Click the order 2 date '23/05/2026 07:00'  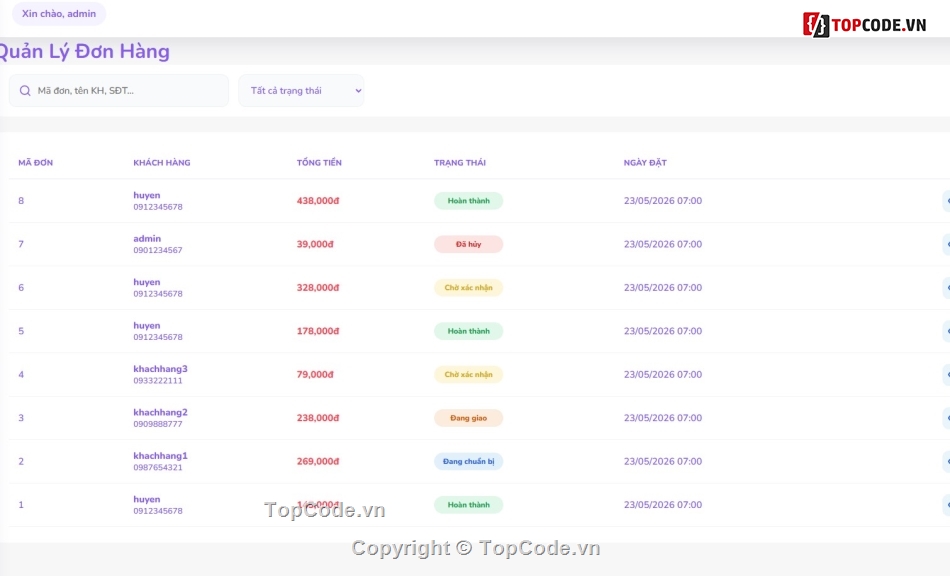(663, 462)
